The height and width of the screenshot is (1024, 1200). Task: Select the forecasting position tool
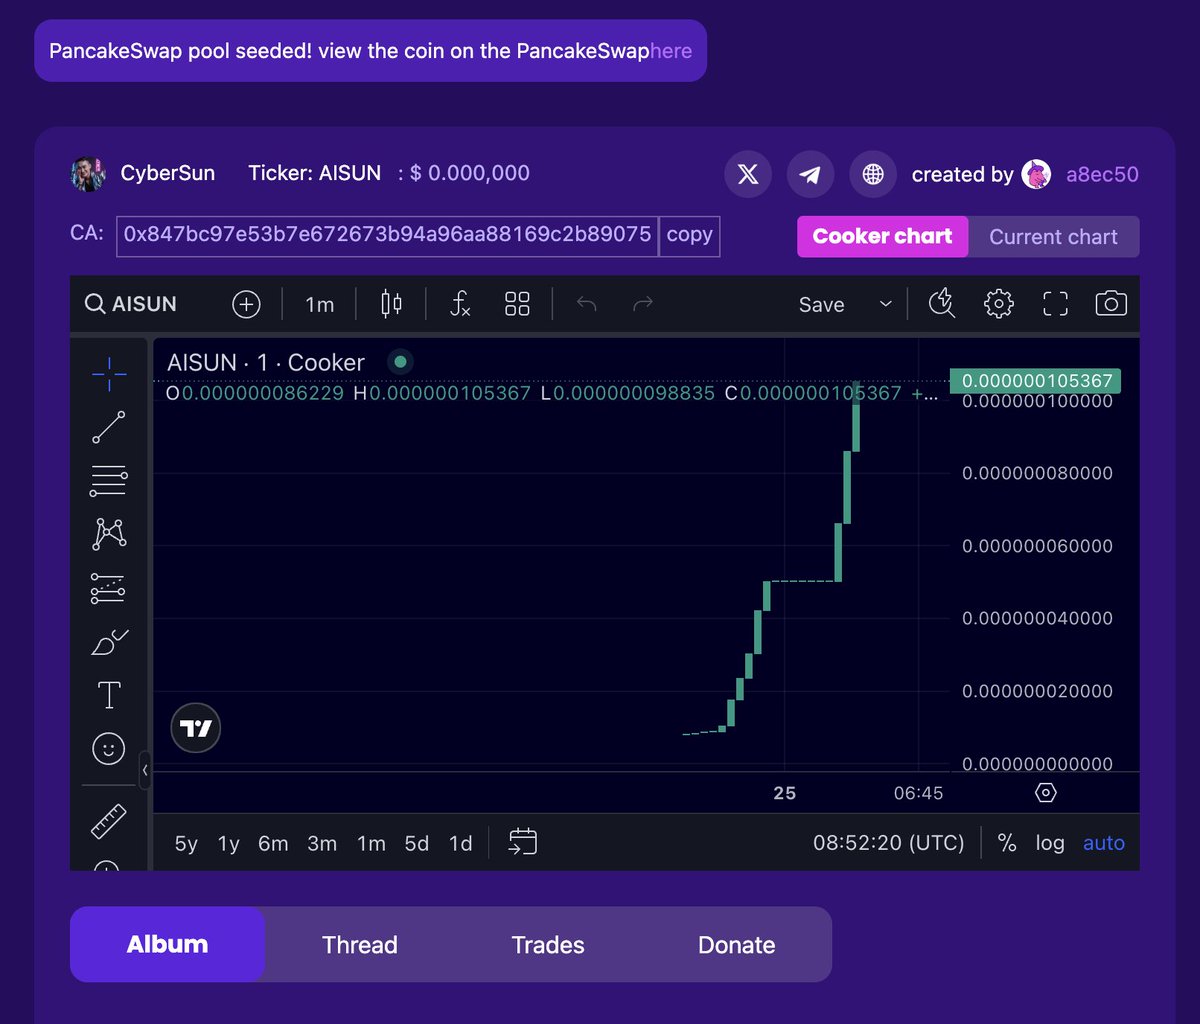(x=109, y=588)
